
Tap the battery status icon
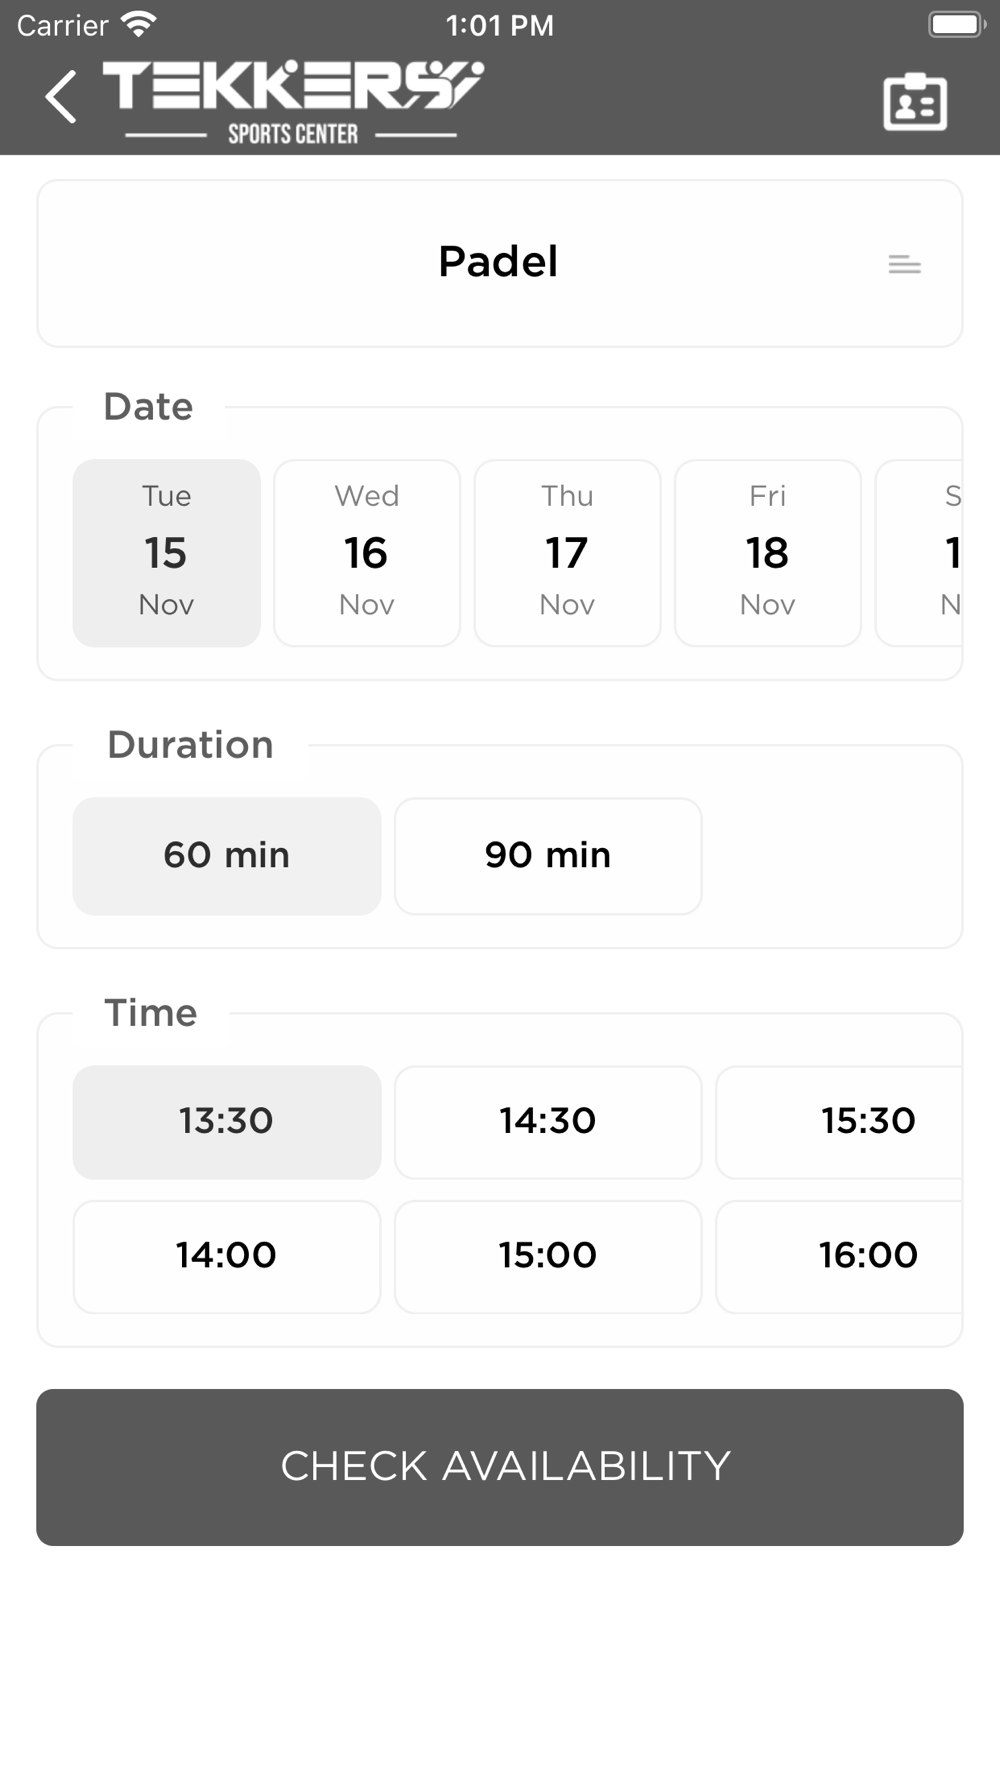pos(957,24)
